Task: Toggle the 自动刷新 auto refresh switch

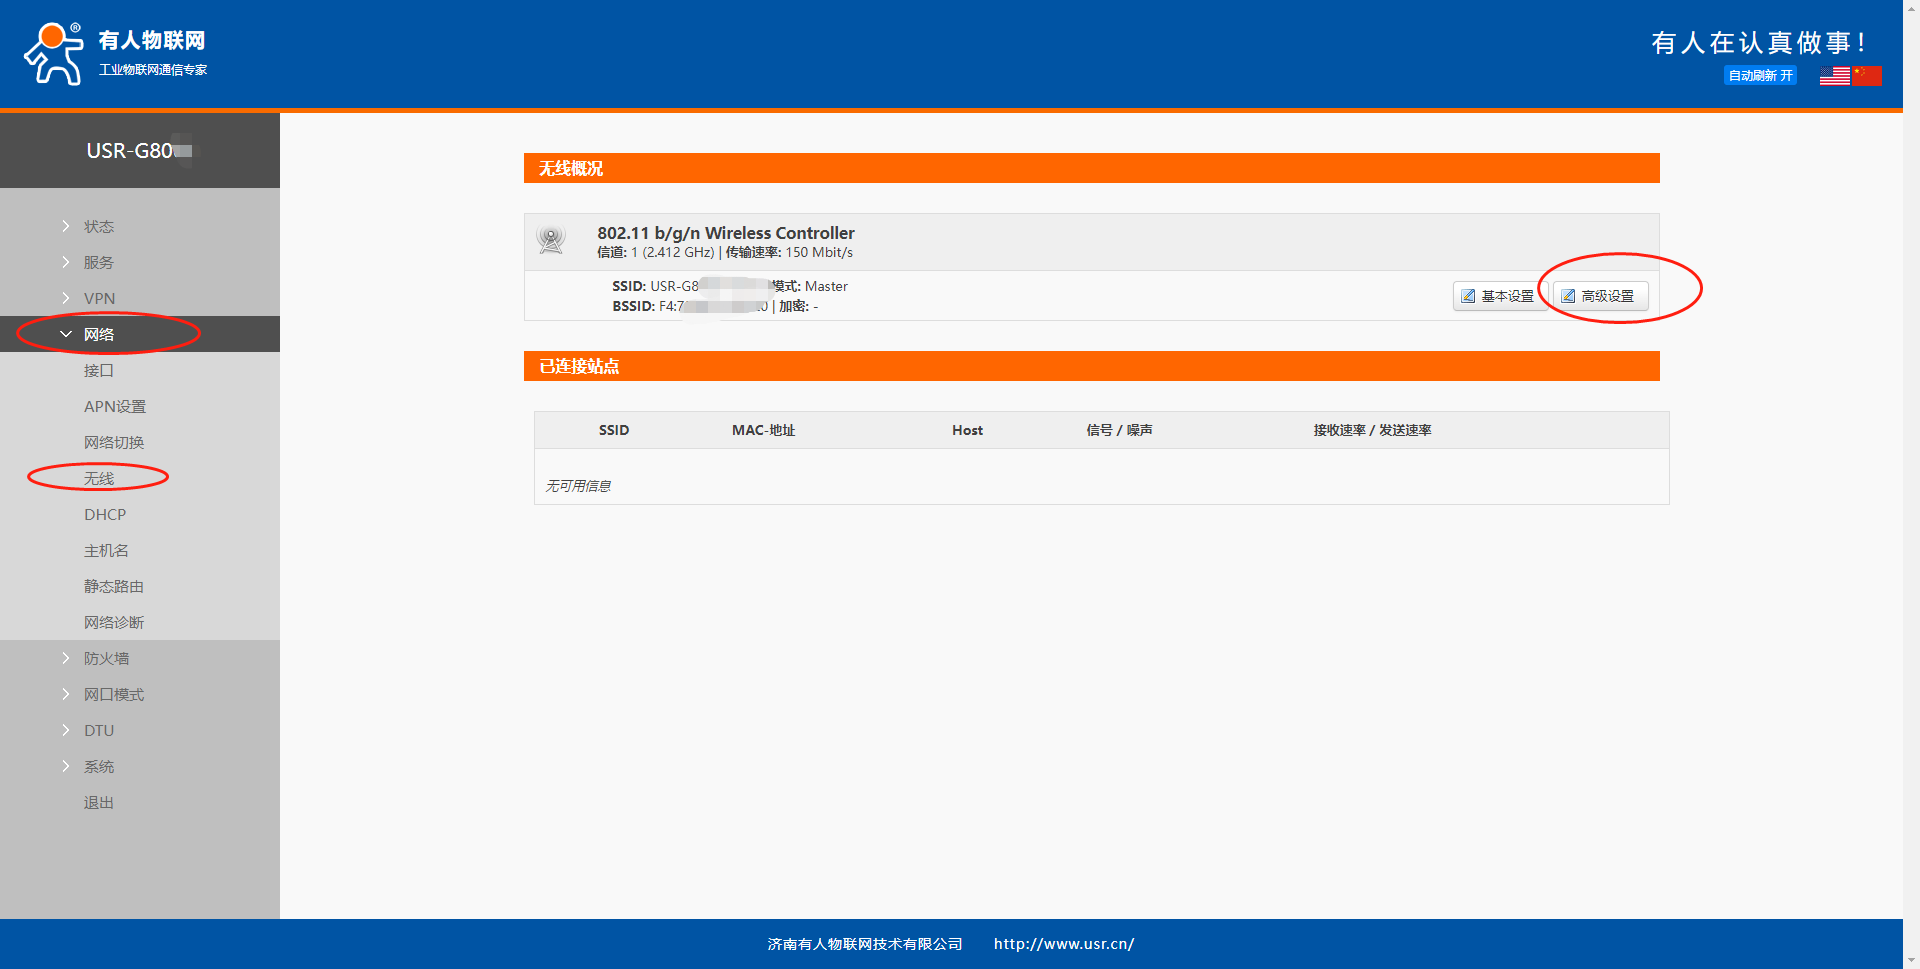Action: click(x=1759, y=76)
